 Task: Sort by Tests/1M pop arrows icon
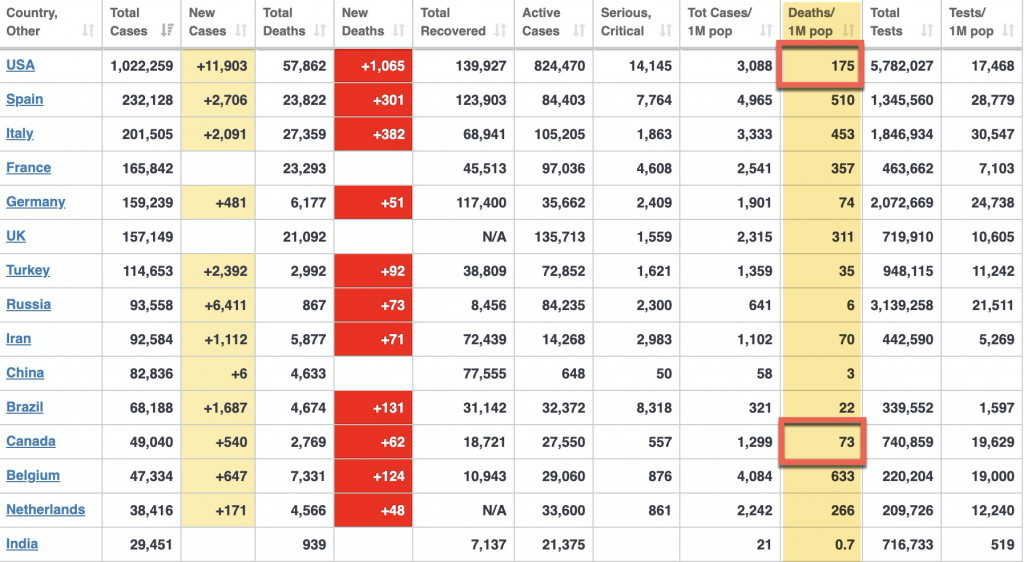1008,31
